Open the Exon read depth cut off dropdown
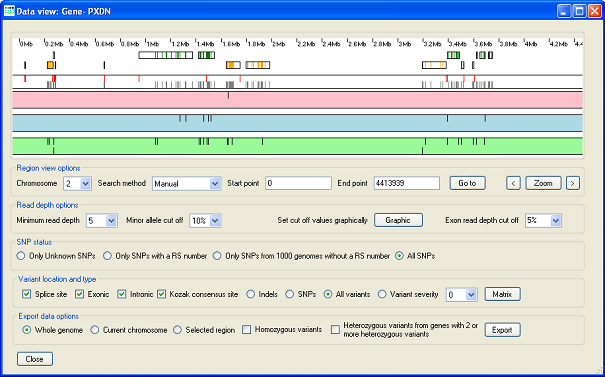605x377 pixels. tap(556, 221)
